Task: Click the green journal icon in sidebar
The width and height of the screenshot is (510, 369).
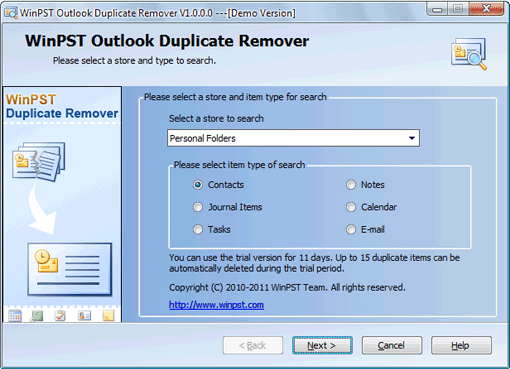Action: tap(37, 316)
